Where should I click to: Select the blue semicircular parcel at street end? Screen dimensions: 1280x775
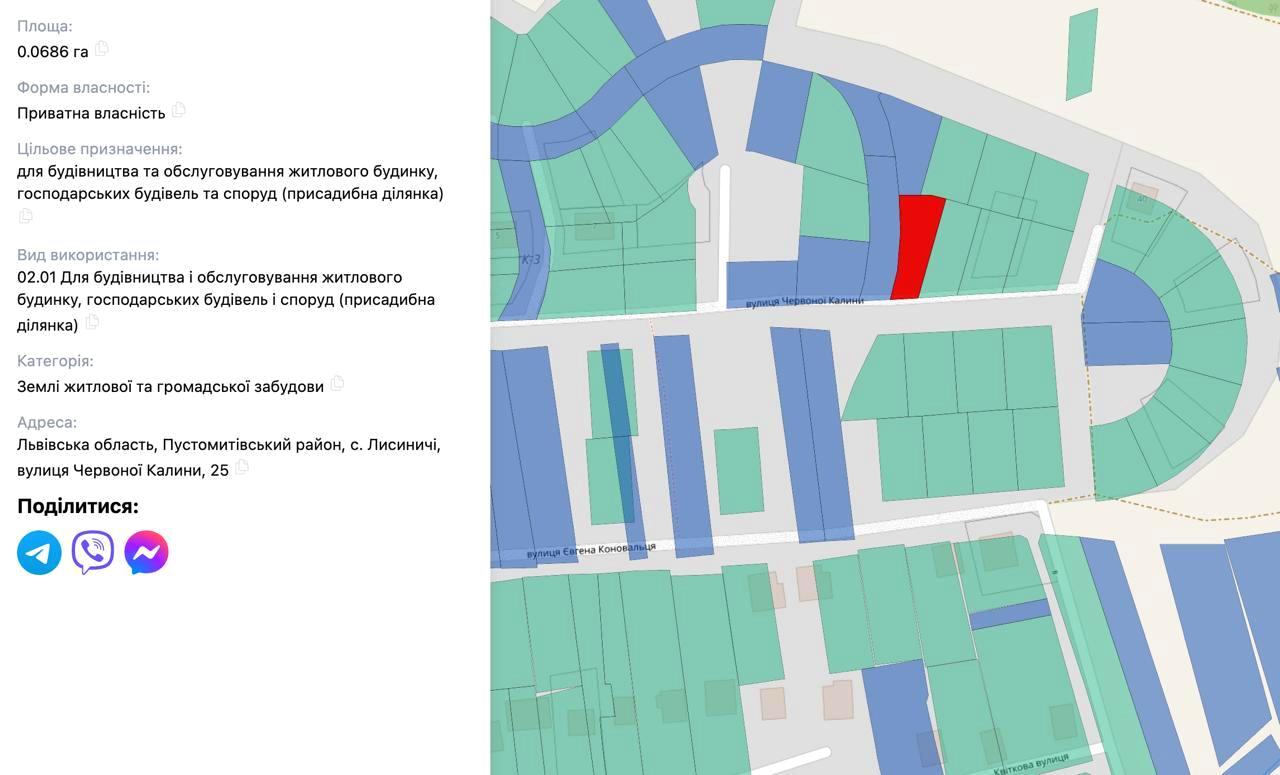(1125, 313)
